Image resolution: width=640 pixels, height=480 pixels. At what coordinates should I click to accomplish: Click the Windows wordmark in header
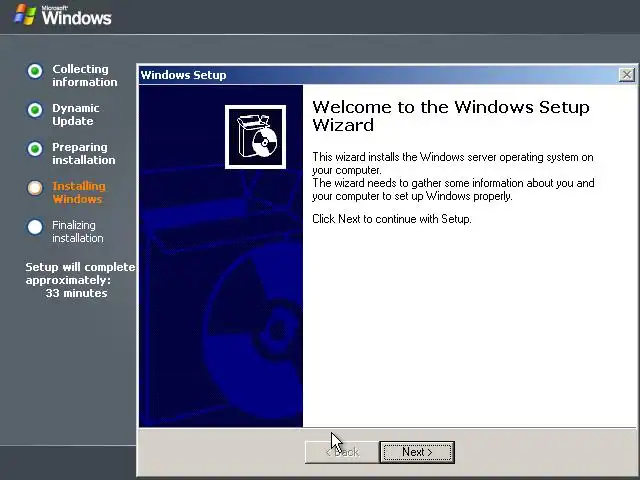click(76, 17)
